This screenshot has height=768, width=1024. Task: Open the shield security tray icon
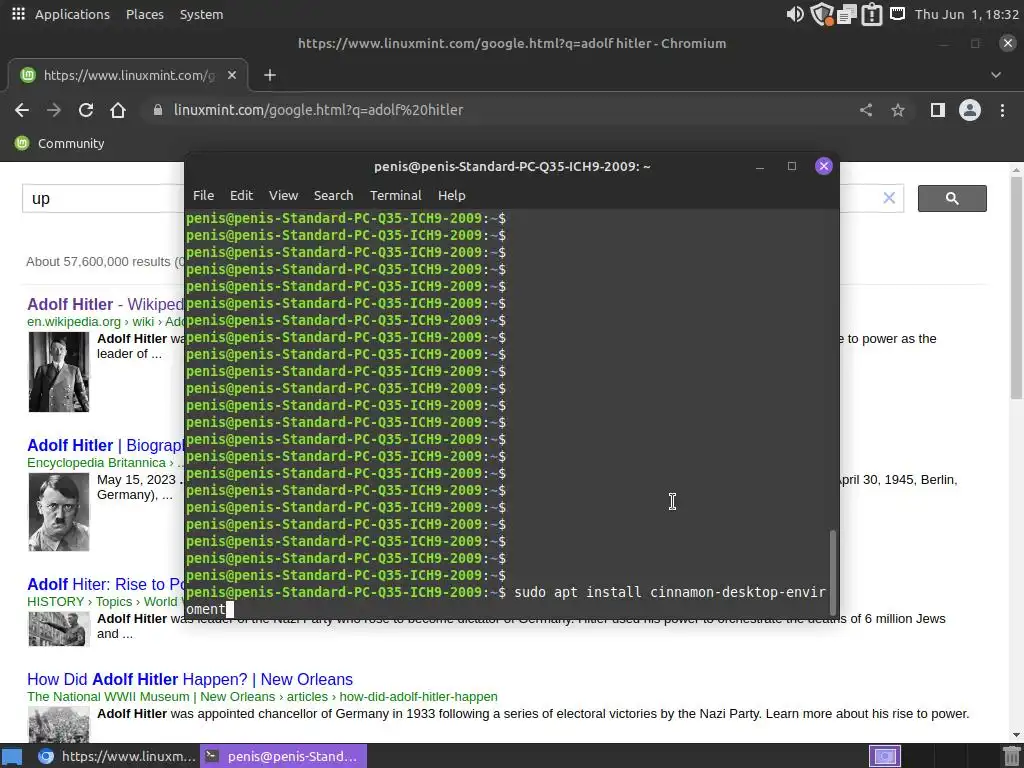pyautogui.click(x=821, y=14)
